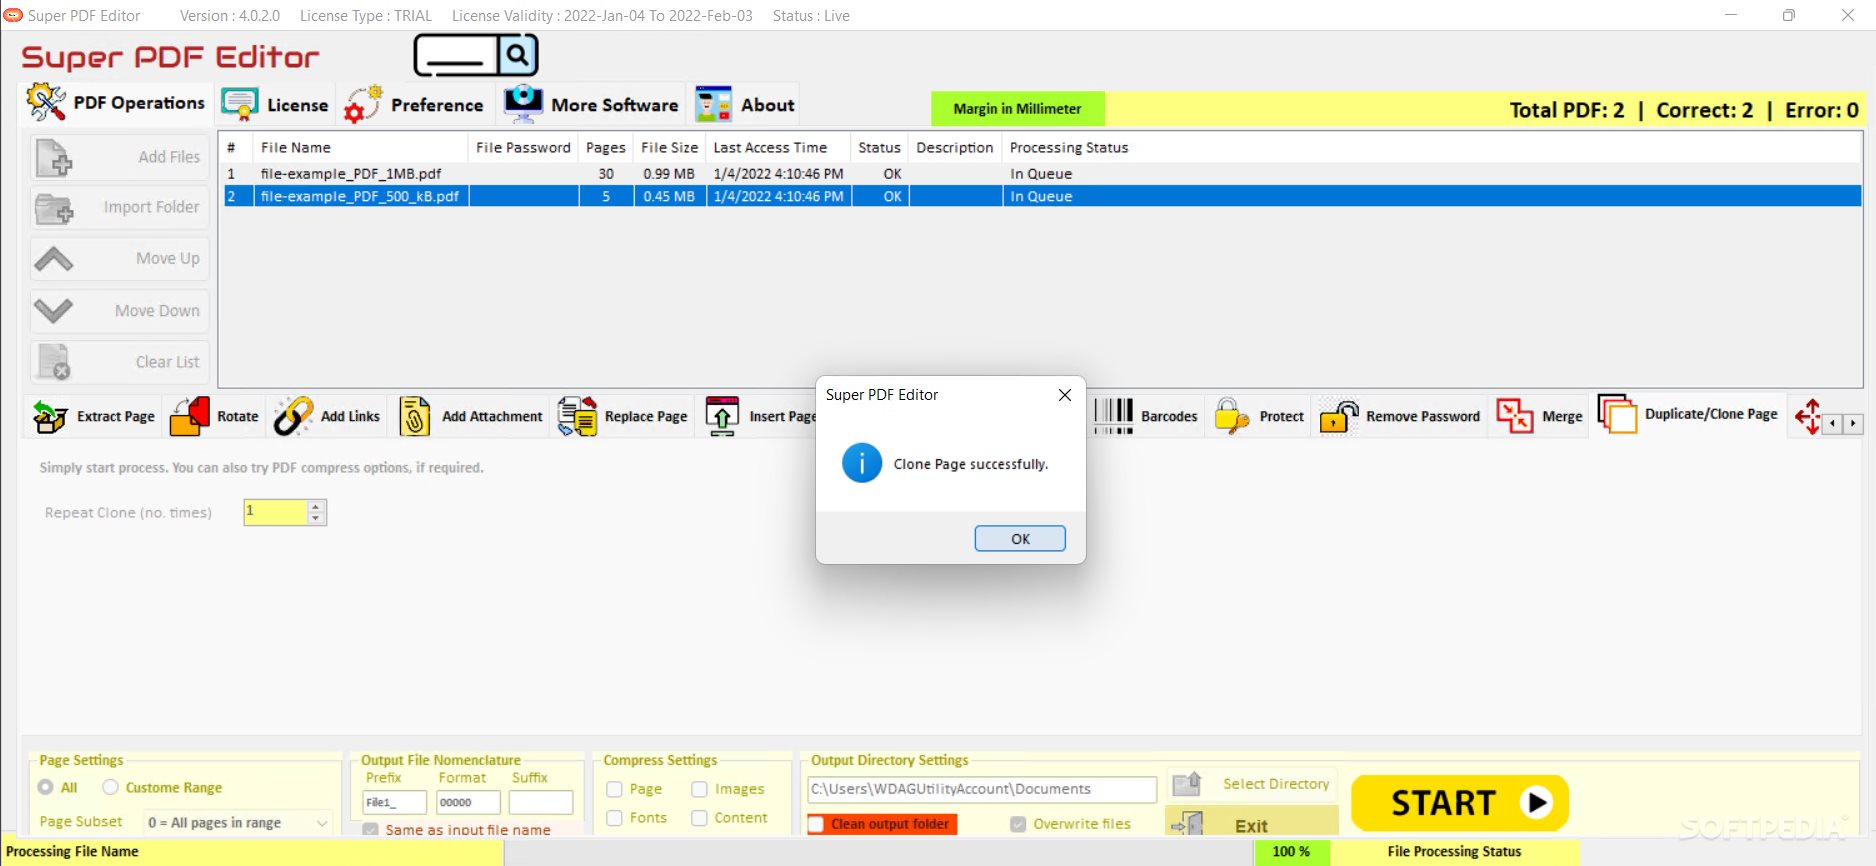Click Add Files button
This screenshot has height=866, width=1876.
pos(119,157)
